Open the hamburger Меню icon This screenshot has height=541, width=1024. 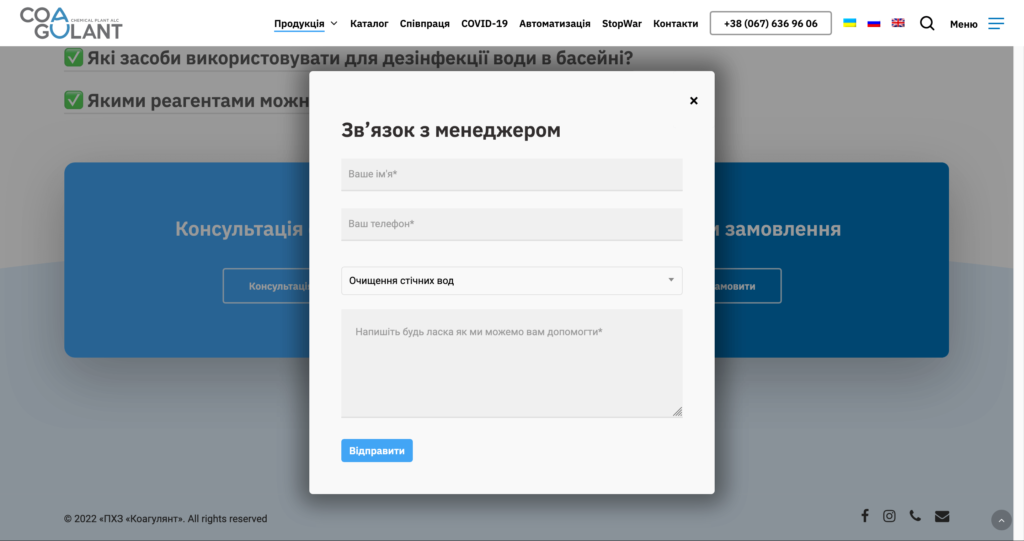point(996,24)
